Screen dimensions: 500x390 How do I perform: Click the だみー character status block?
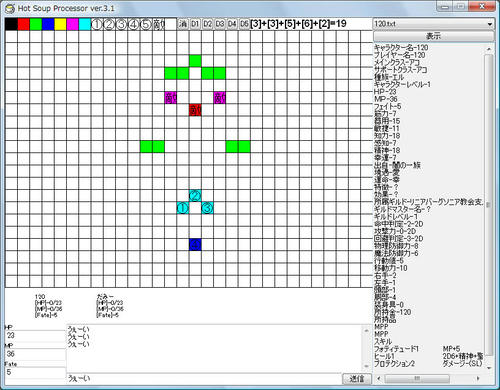[110, 306]
